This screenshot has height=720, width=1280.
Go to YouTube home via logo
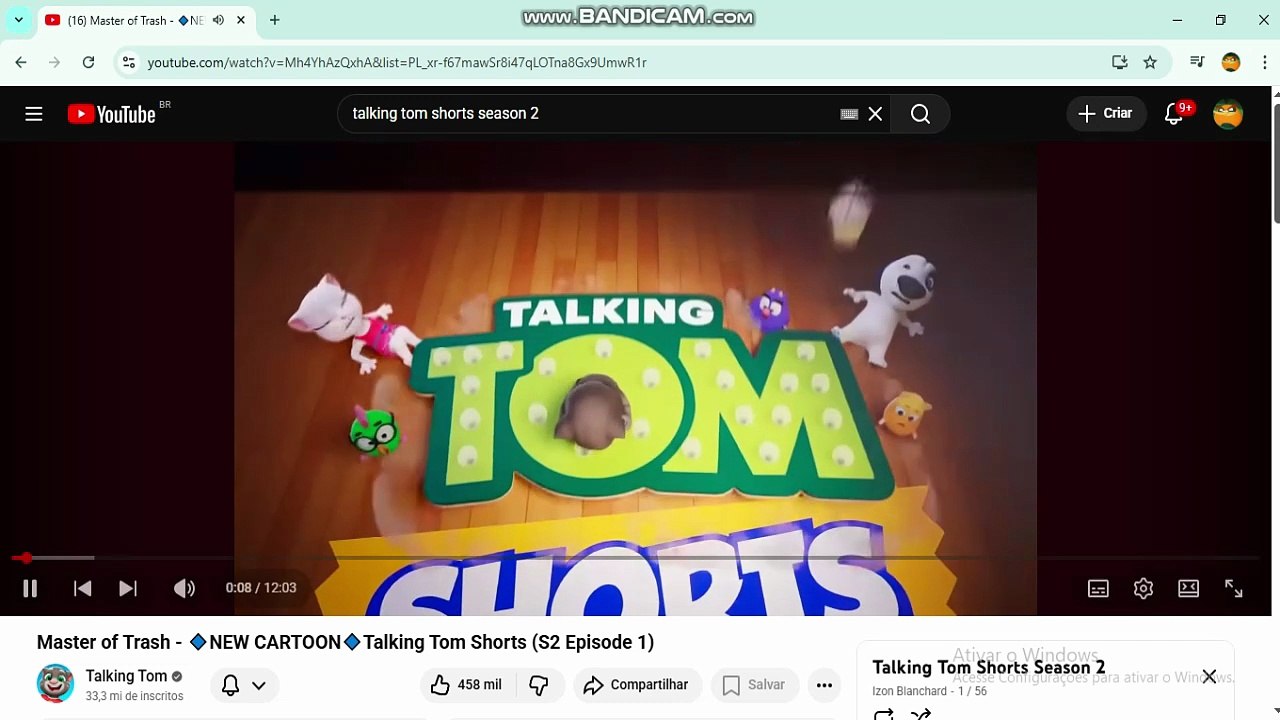(112, 114)
